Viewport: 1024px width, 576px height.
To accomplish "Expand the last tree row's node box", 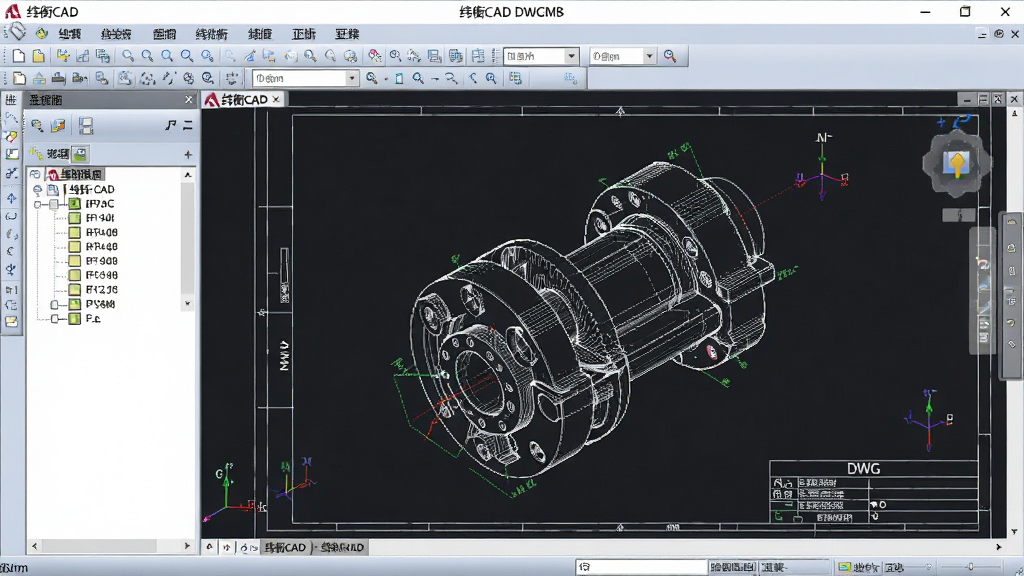I will (x=56, y=319).
